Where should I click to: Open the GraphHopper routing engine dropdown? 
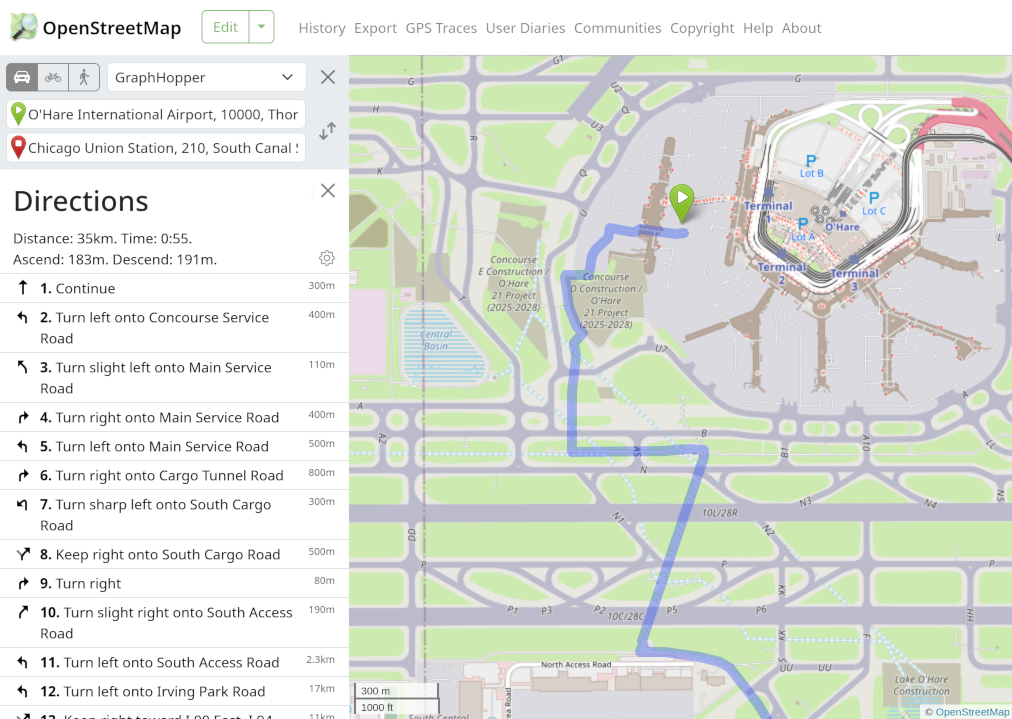[x=207, y=77]
